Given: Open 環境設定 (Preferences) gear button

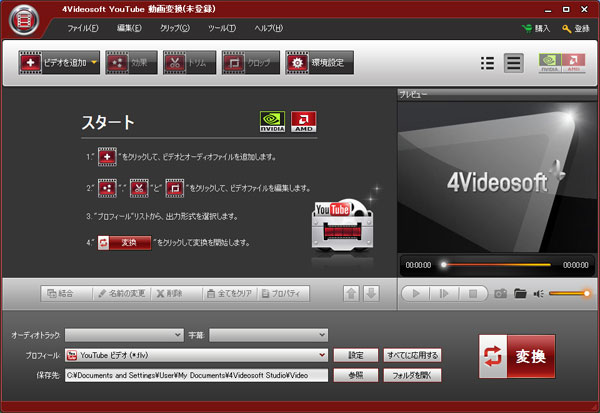Looking at the screenshot, I should click(319, 62).
